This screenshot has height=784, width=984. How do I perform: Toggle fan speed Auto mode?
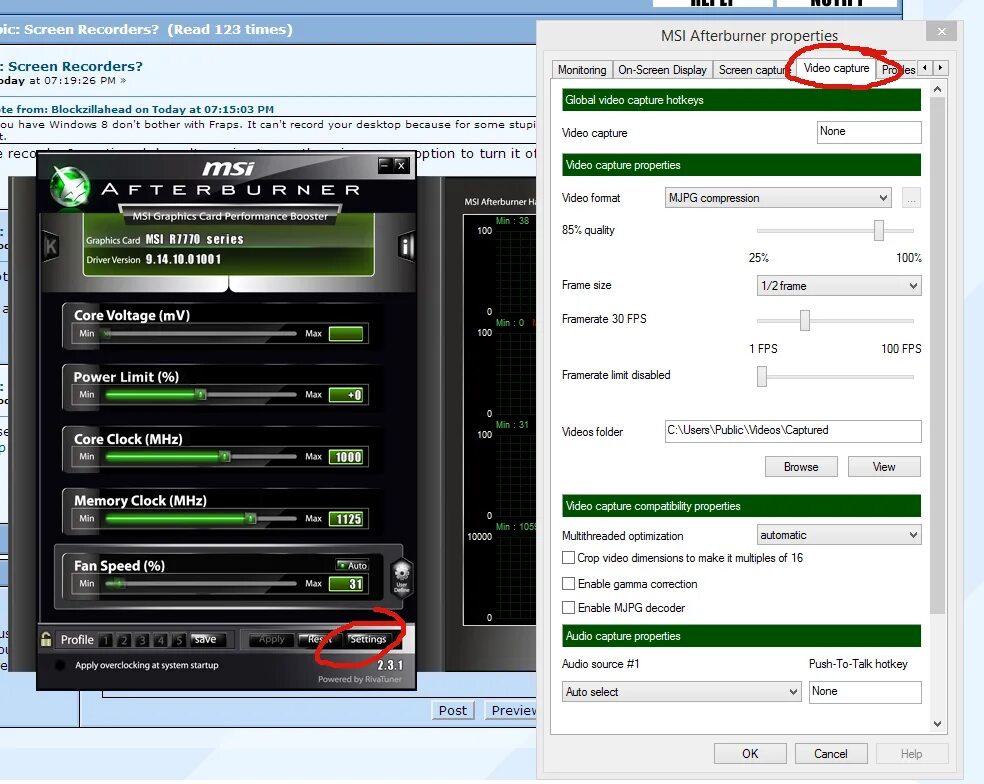coord(352,566)
